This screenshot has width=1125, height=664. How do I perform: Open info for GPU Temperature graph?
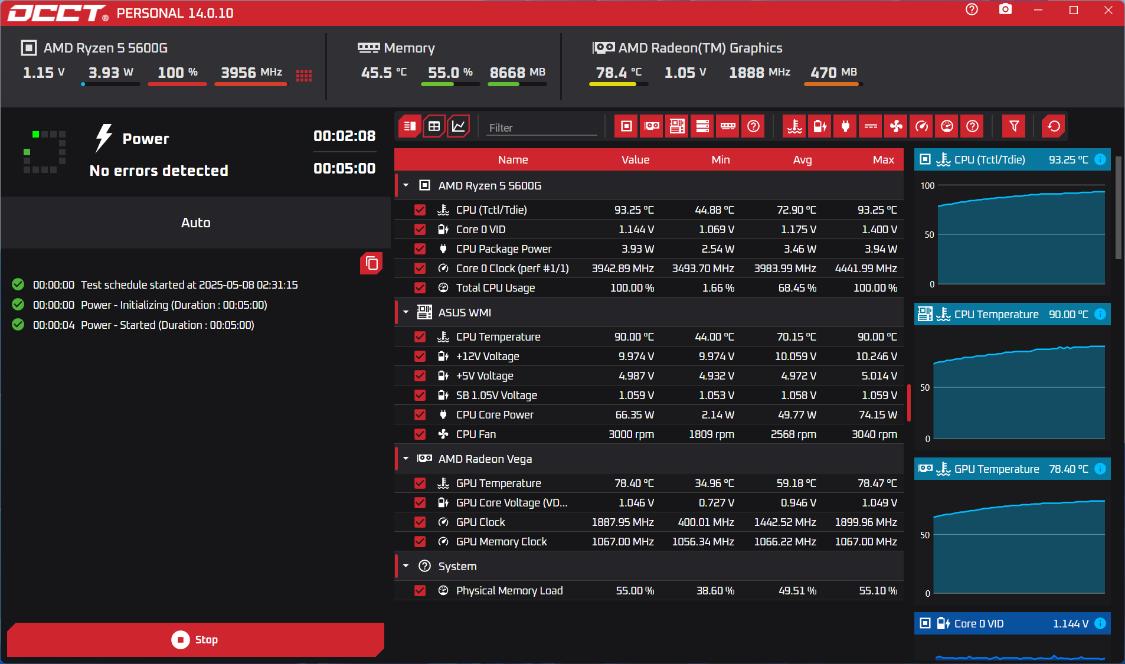pos(1100,469)
